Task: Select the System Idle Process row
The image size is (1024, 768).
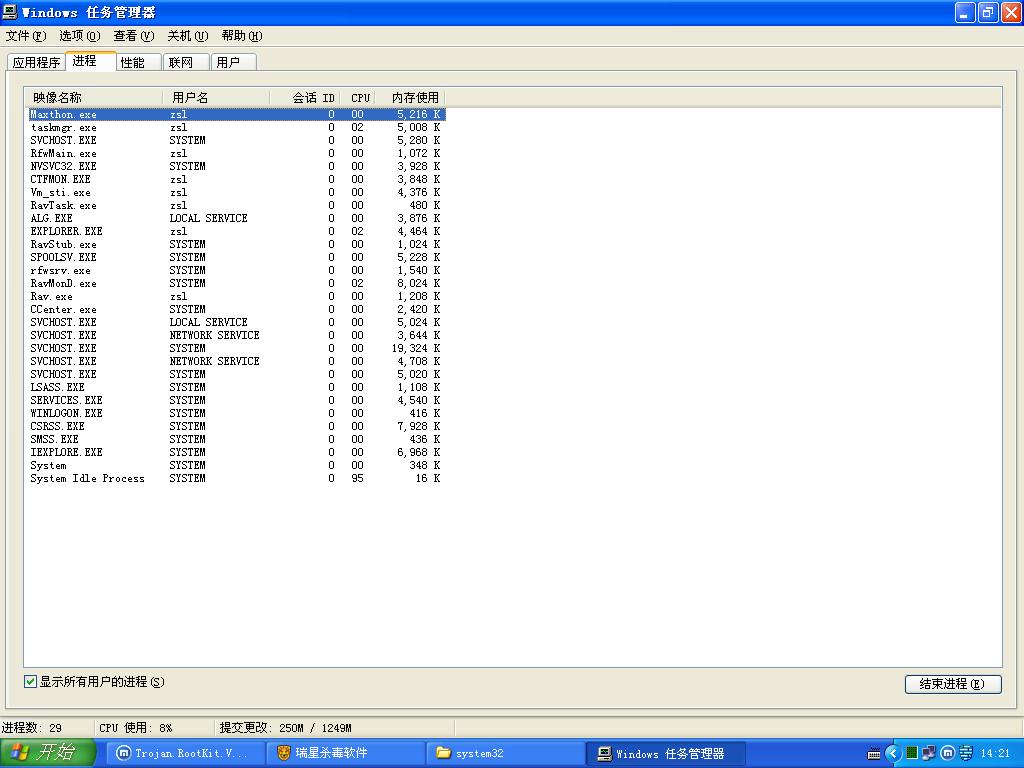Action: coord(236,478)
